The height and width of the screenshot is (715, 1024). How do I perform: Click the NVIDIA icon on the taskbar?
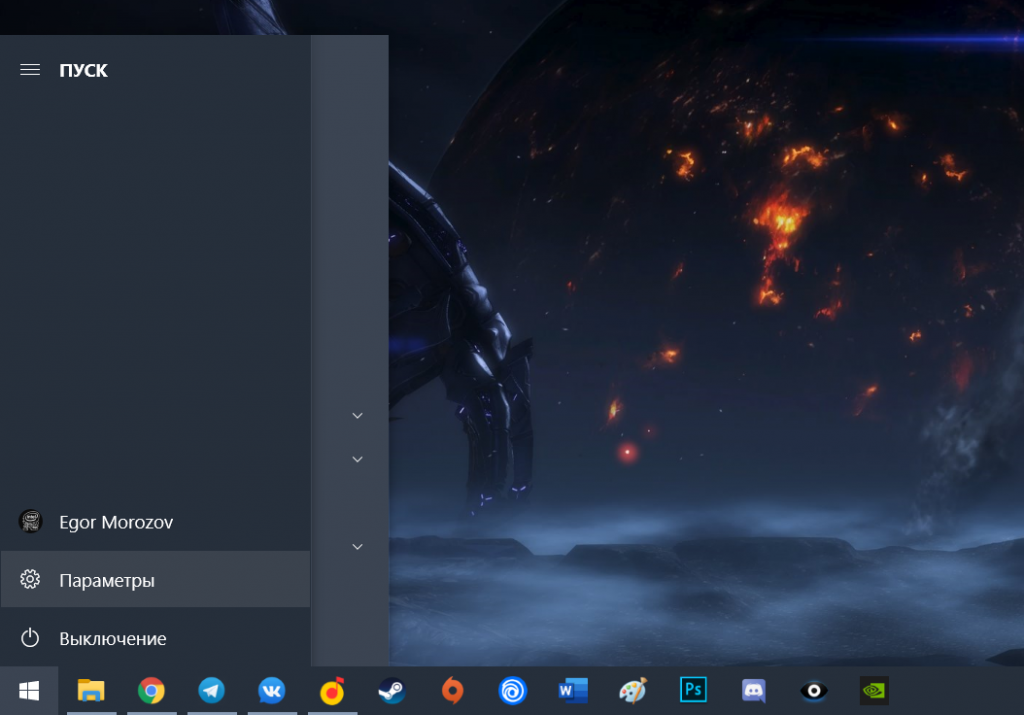874,690
